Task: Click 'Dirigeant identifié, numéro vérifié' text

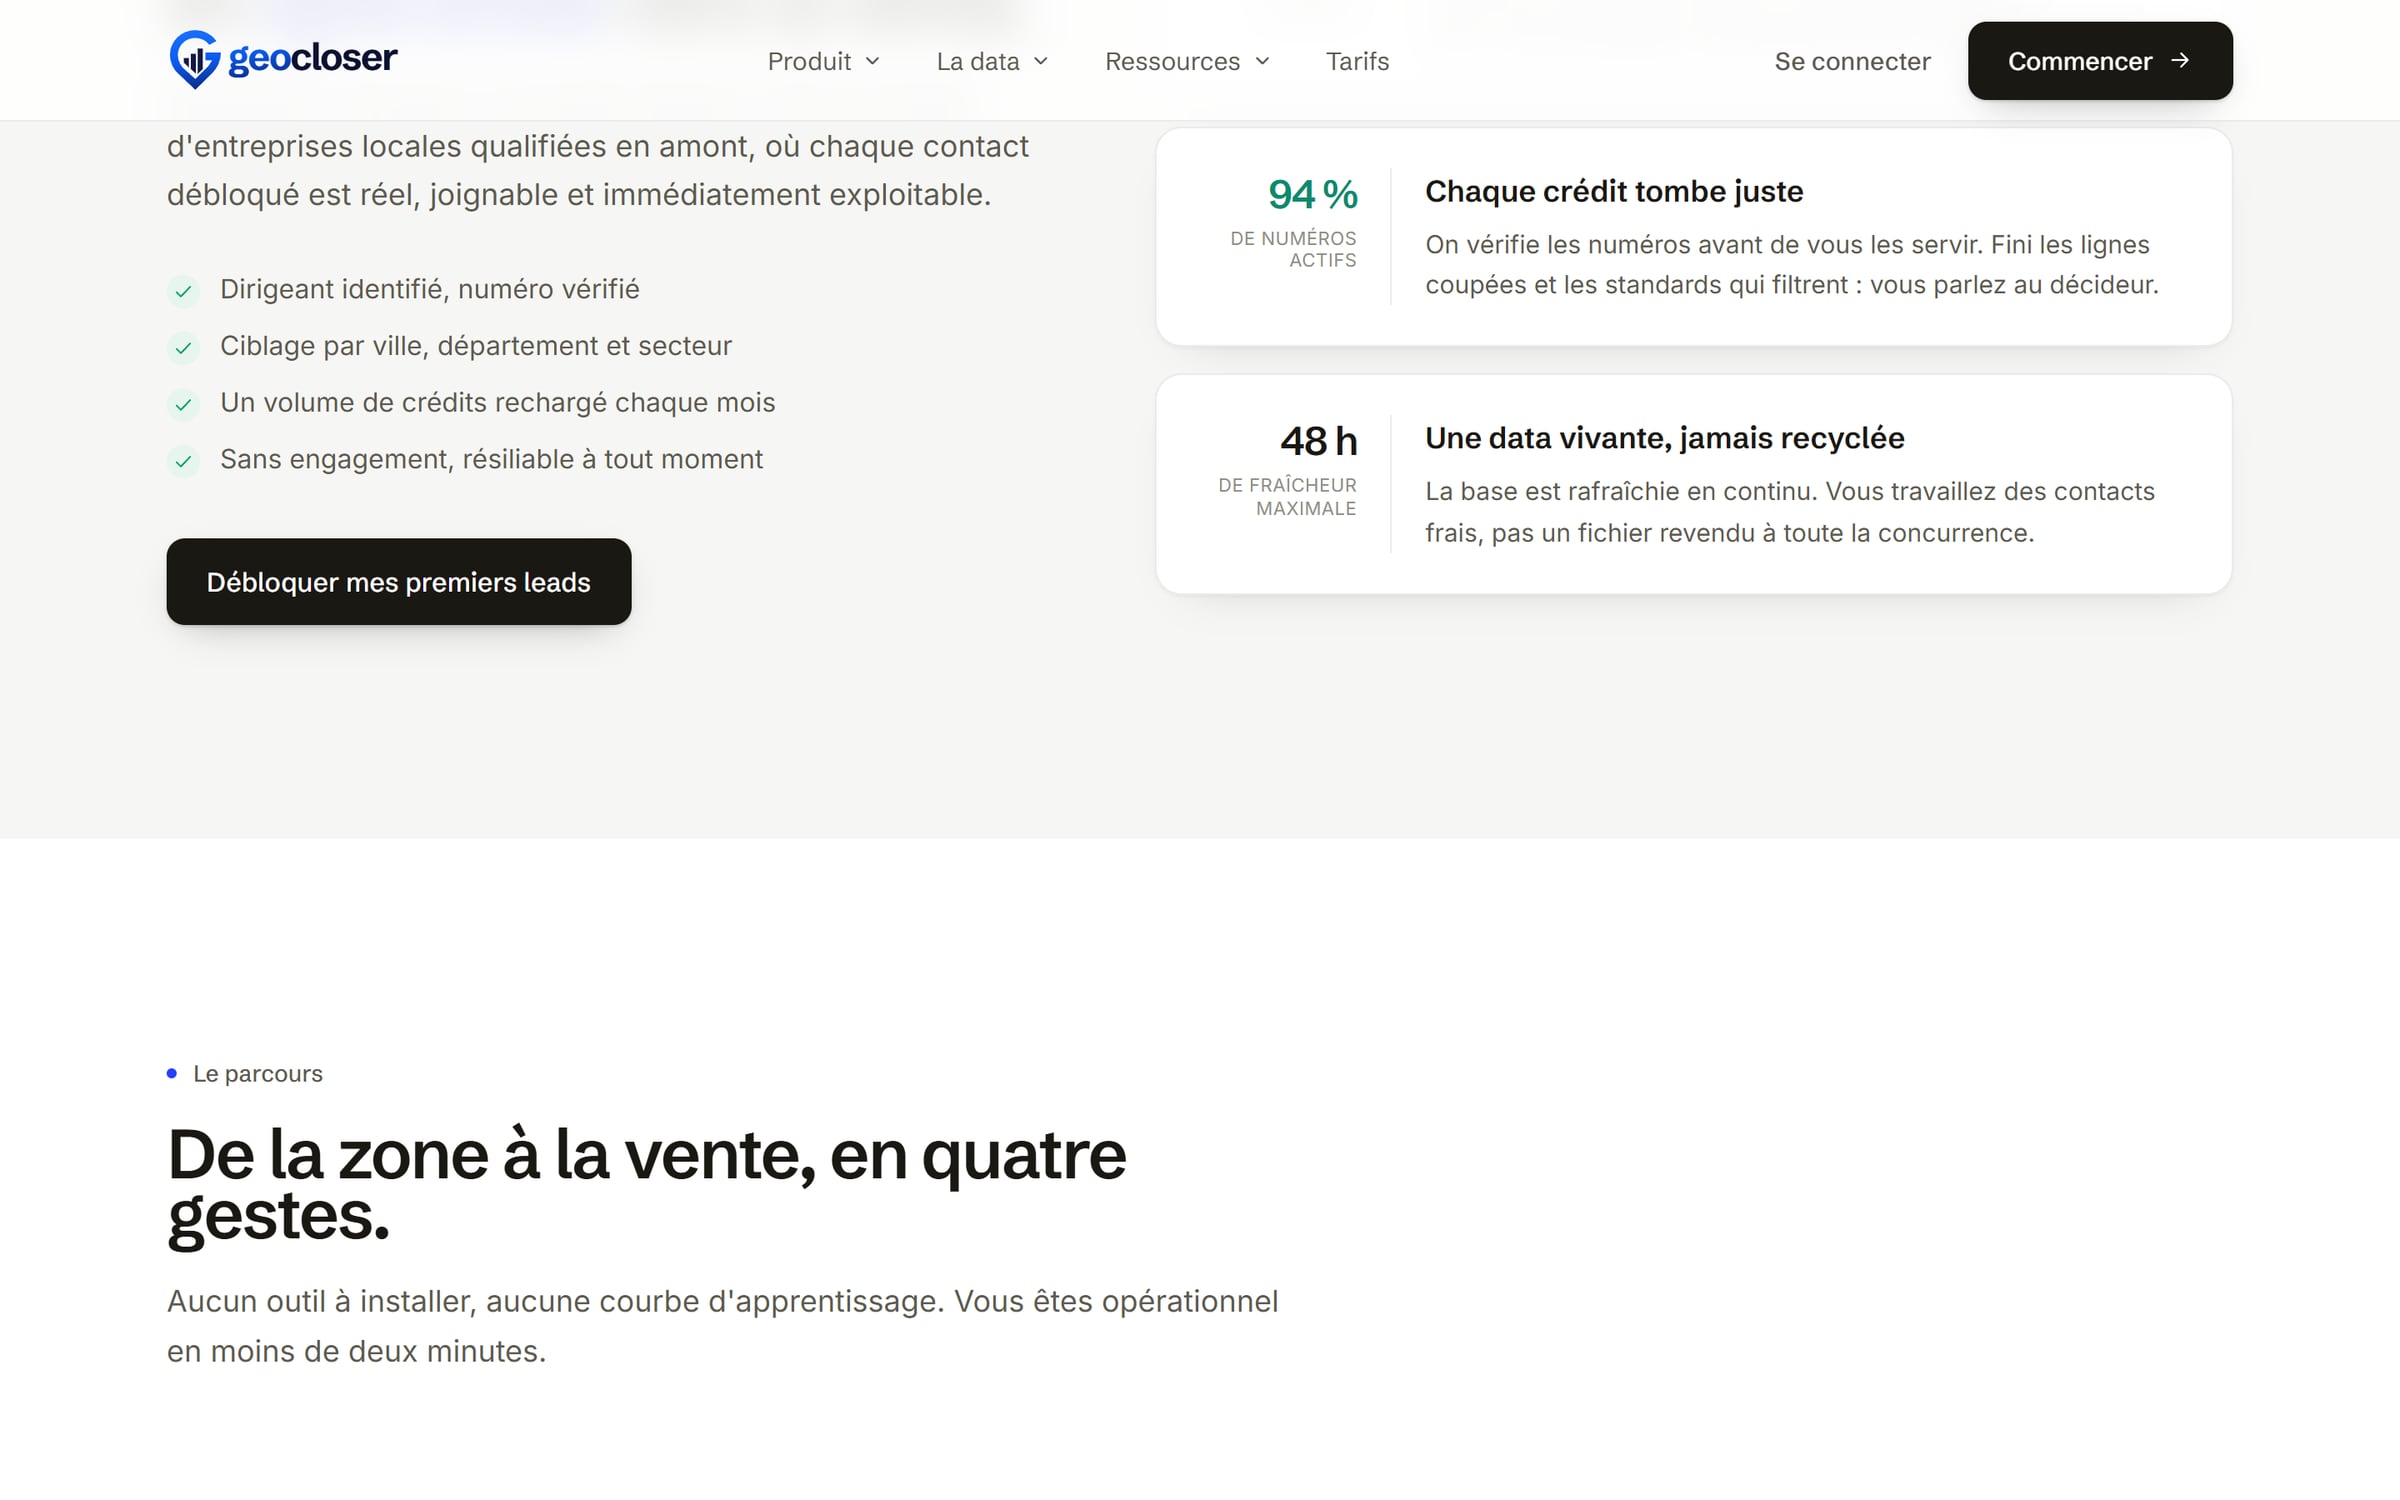Action: (x=430, y=290)
